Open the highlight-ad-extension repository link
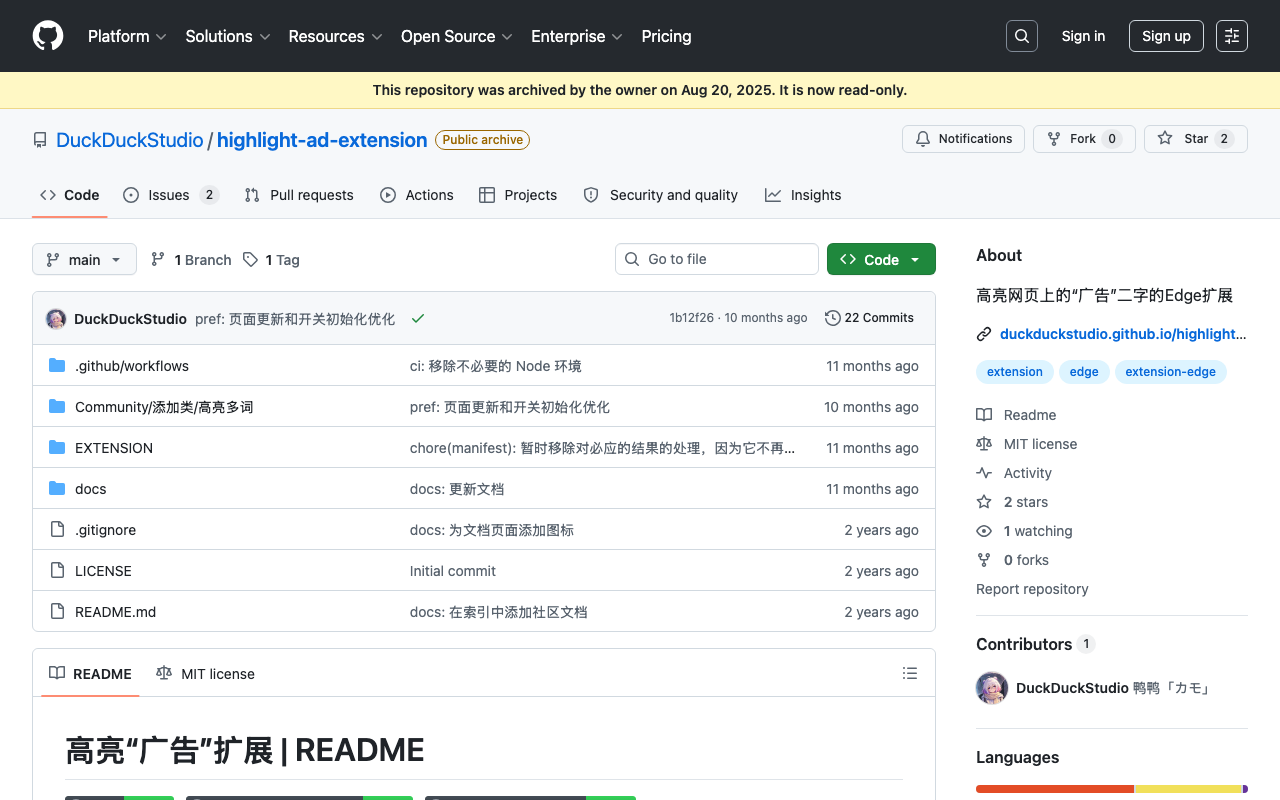 (x=322, y=140)
